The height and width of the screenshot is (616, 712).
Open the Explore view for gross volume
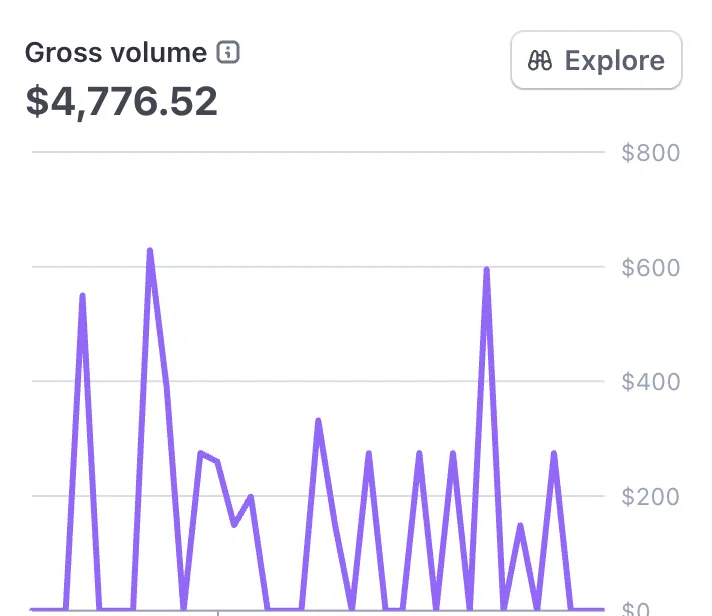[597, 61]
